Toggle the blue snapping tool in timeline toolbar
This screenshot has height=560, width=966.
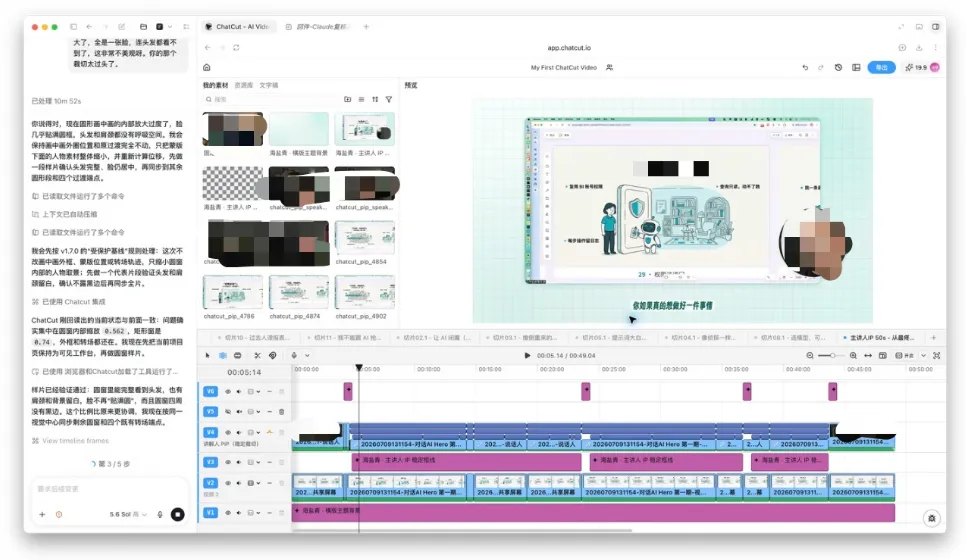[222, 355]
